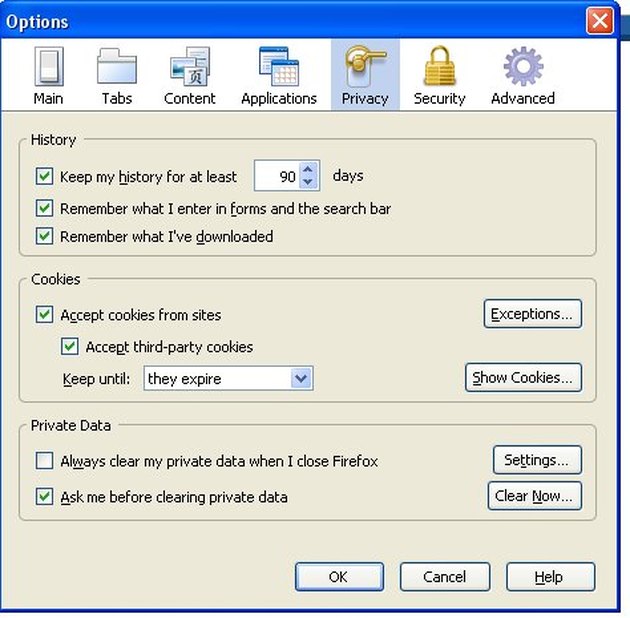The width and height of the screenshot is (630, 618).
Task: Open the Main options panel icon
Action: click(x=49, y=66)
